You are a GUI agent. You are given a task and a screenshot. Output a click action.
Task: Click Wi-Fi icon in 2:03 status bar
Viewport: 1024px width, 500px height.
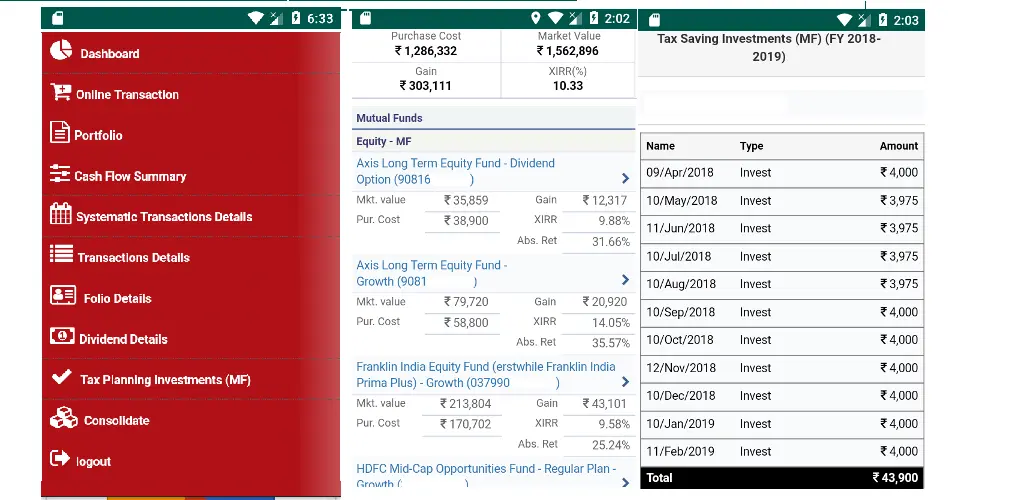pyautogui.click(x=844, y=20)
